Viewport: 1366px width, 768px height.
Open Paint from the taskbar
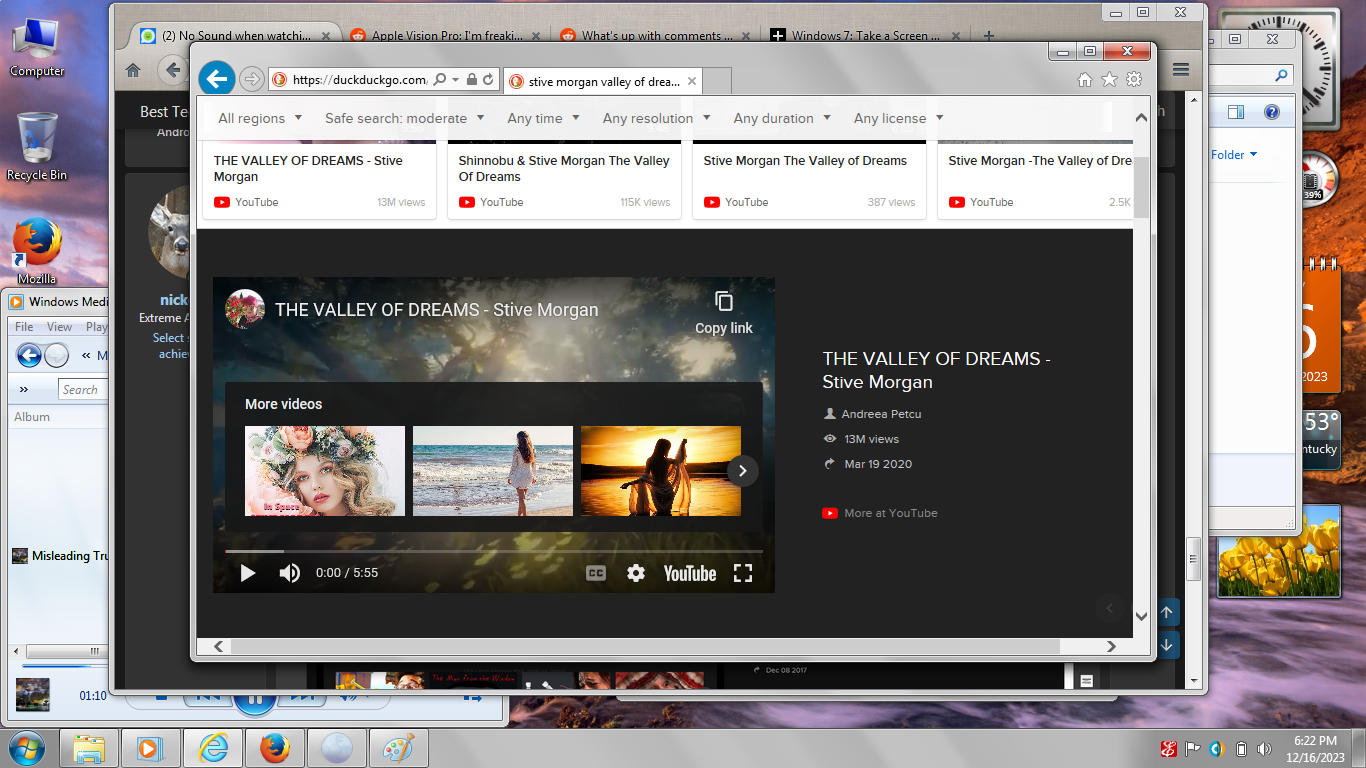tap(398, 748)
